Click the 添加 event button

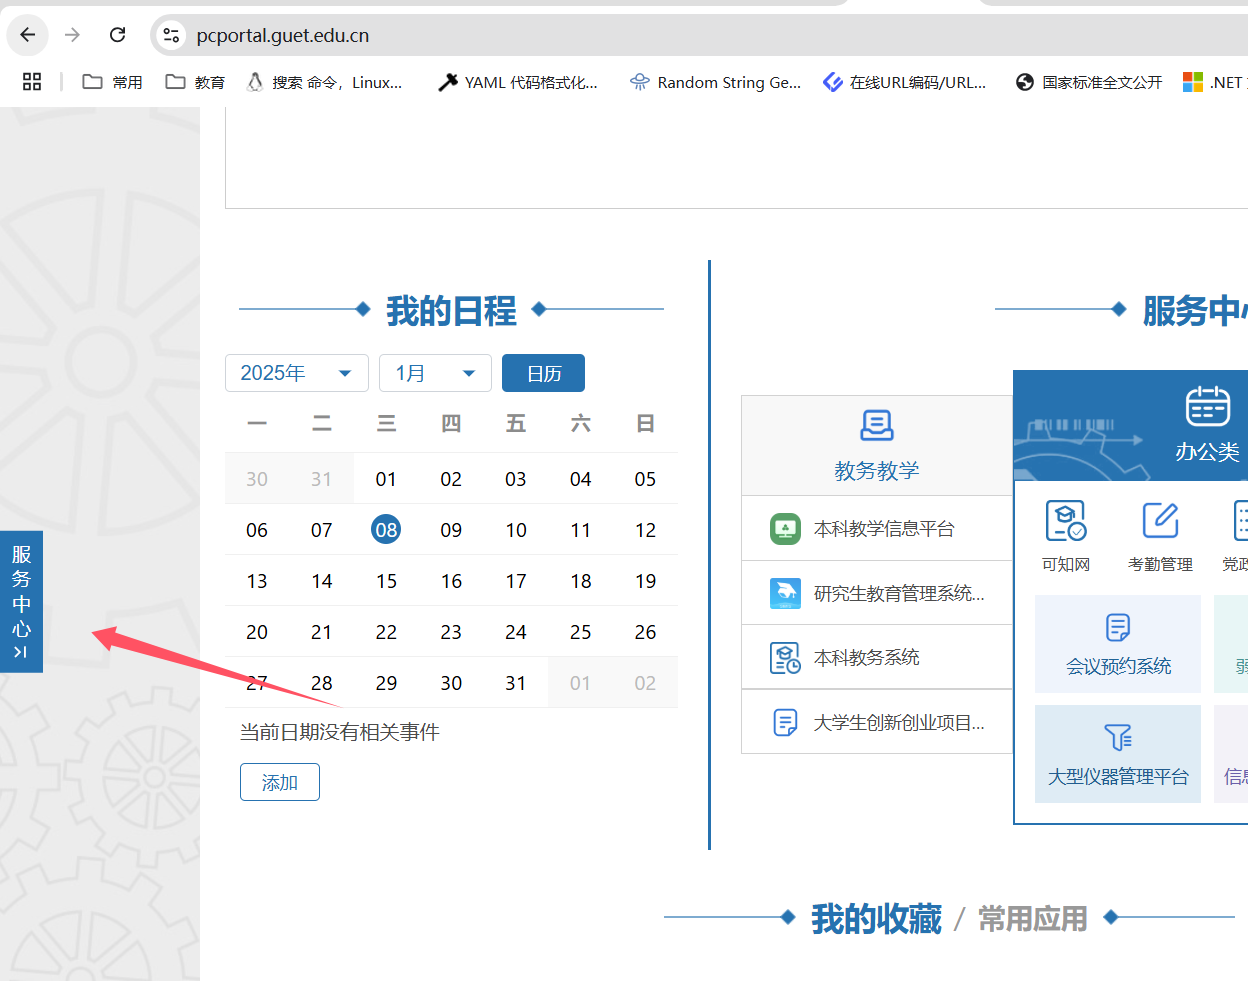(x=280, y=782)
